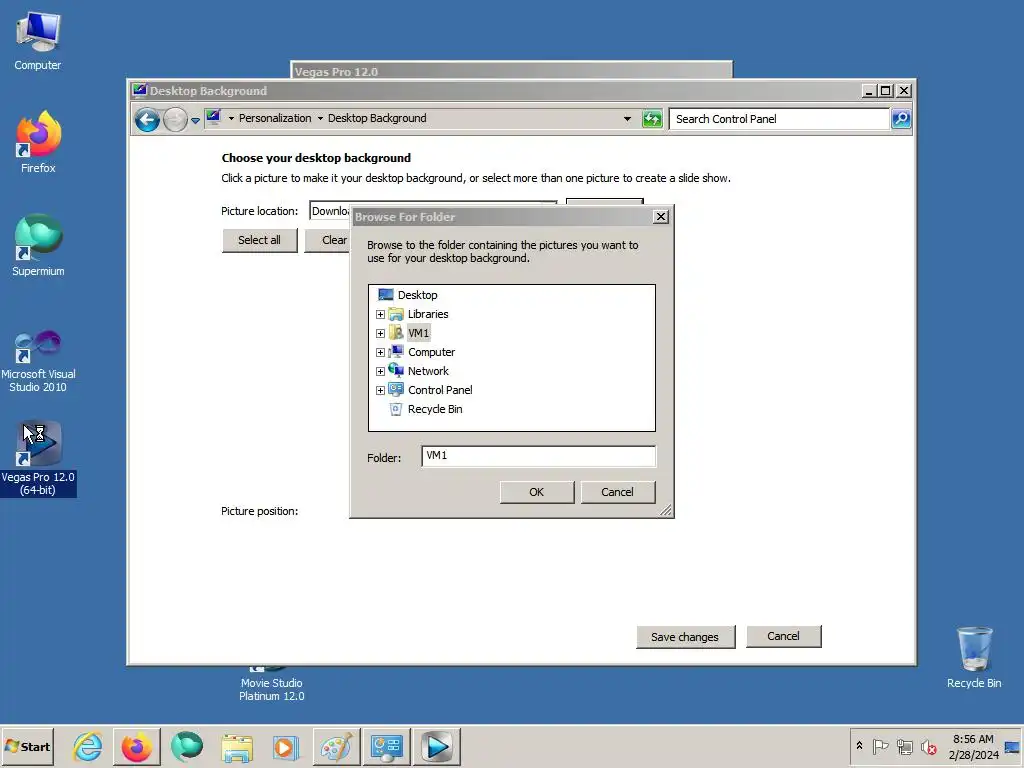Click the Personalization breadcrumb
Image resolution: width=1024 pixels, height=768 pixels.
point(275,118)
